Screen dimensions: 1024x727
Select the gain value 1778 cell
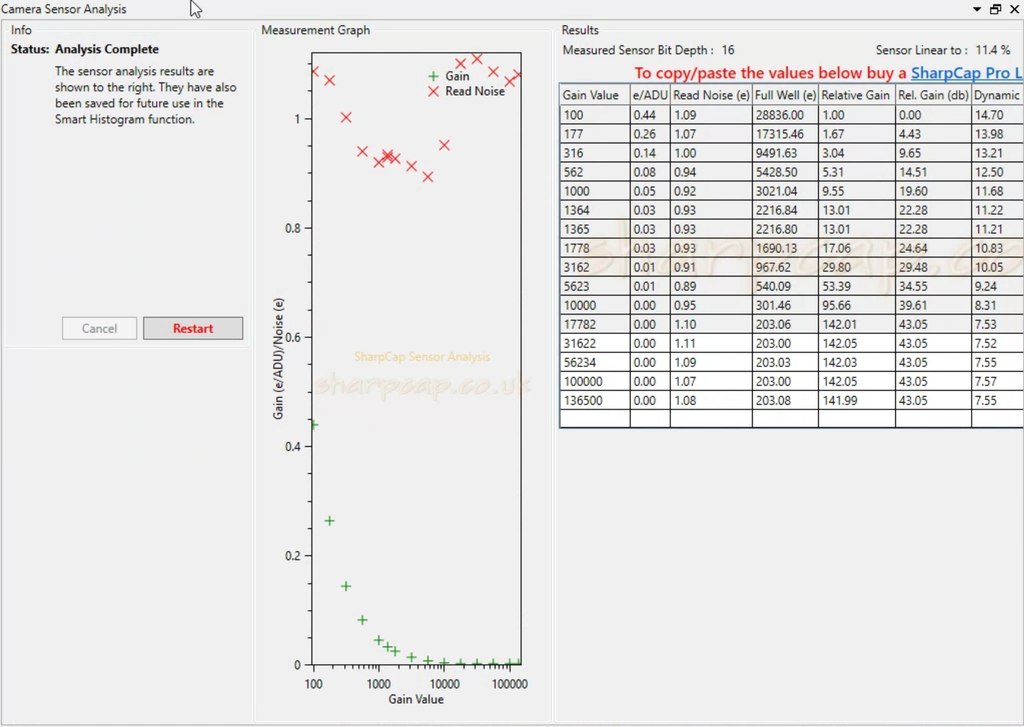click(x=595, y=248)
